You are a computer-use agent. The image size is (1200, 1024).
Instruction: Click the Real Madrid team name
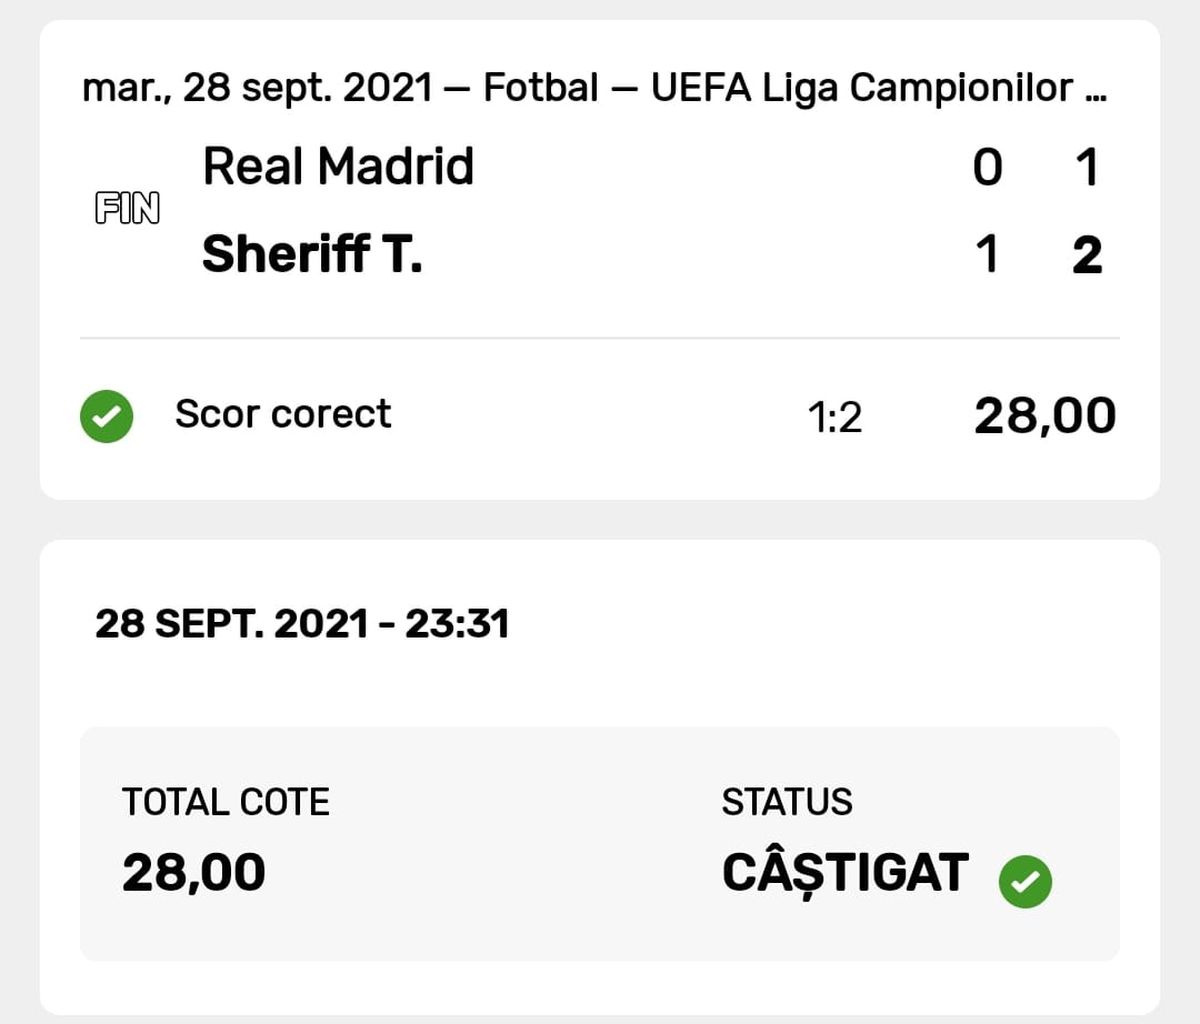[x=339, y=166]
